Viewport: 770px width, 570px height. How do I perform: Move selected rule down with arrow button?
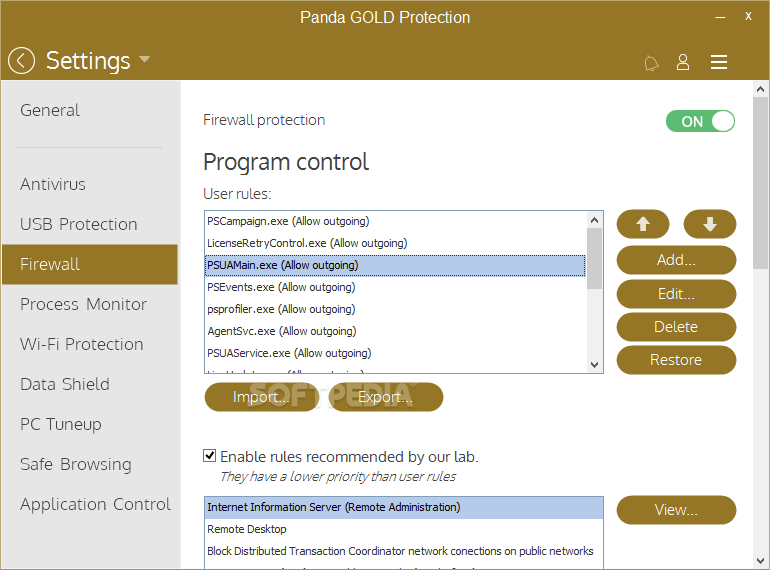tap(710, 224)
